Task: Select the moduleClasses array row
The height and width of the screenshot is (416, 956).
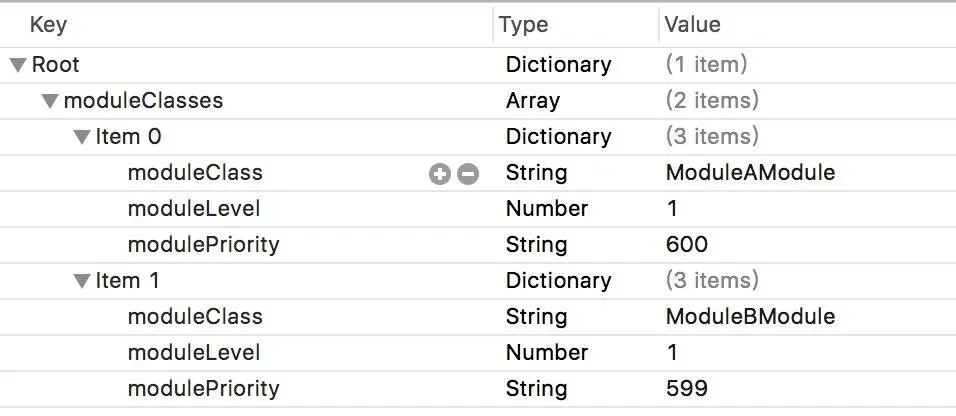Action: (143, 101)
